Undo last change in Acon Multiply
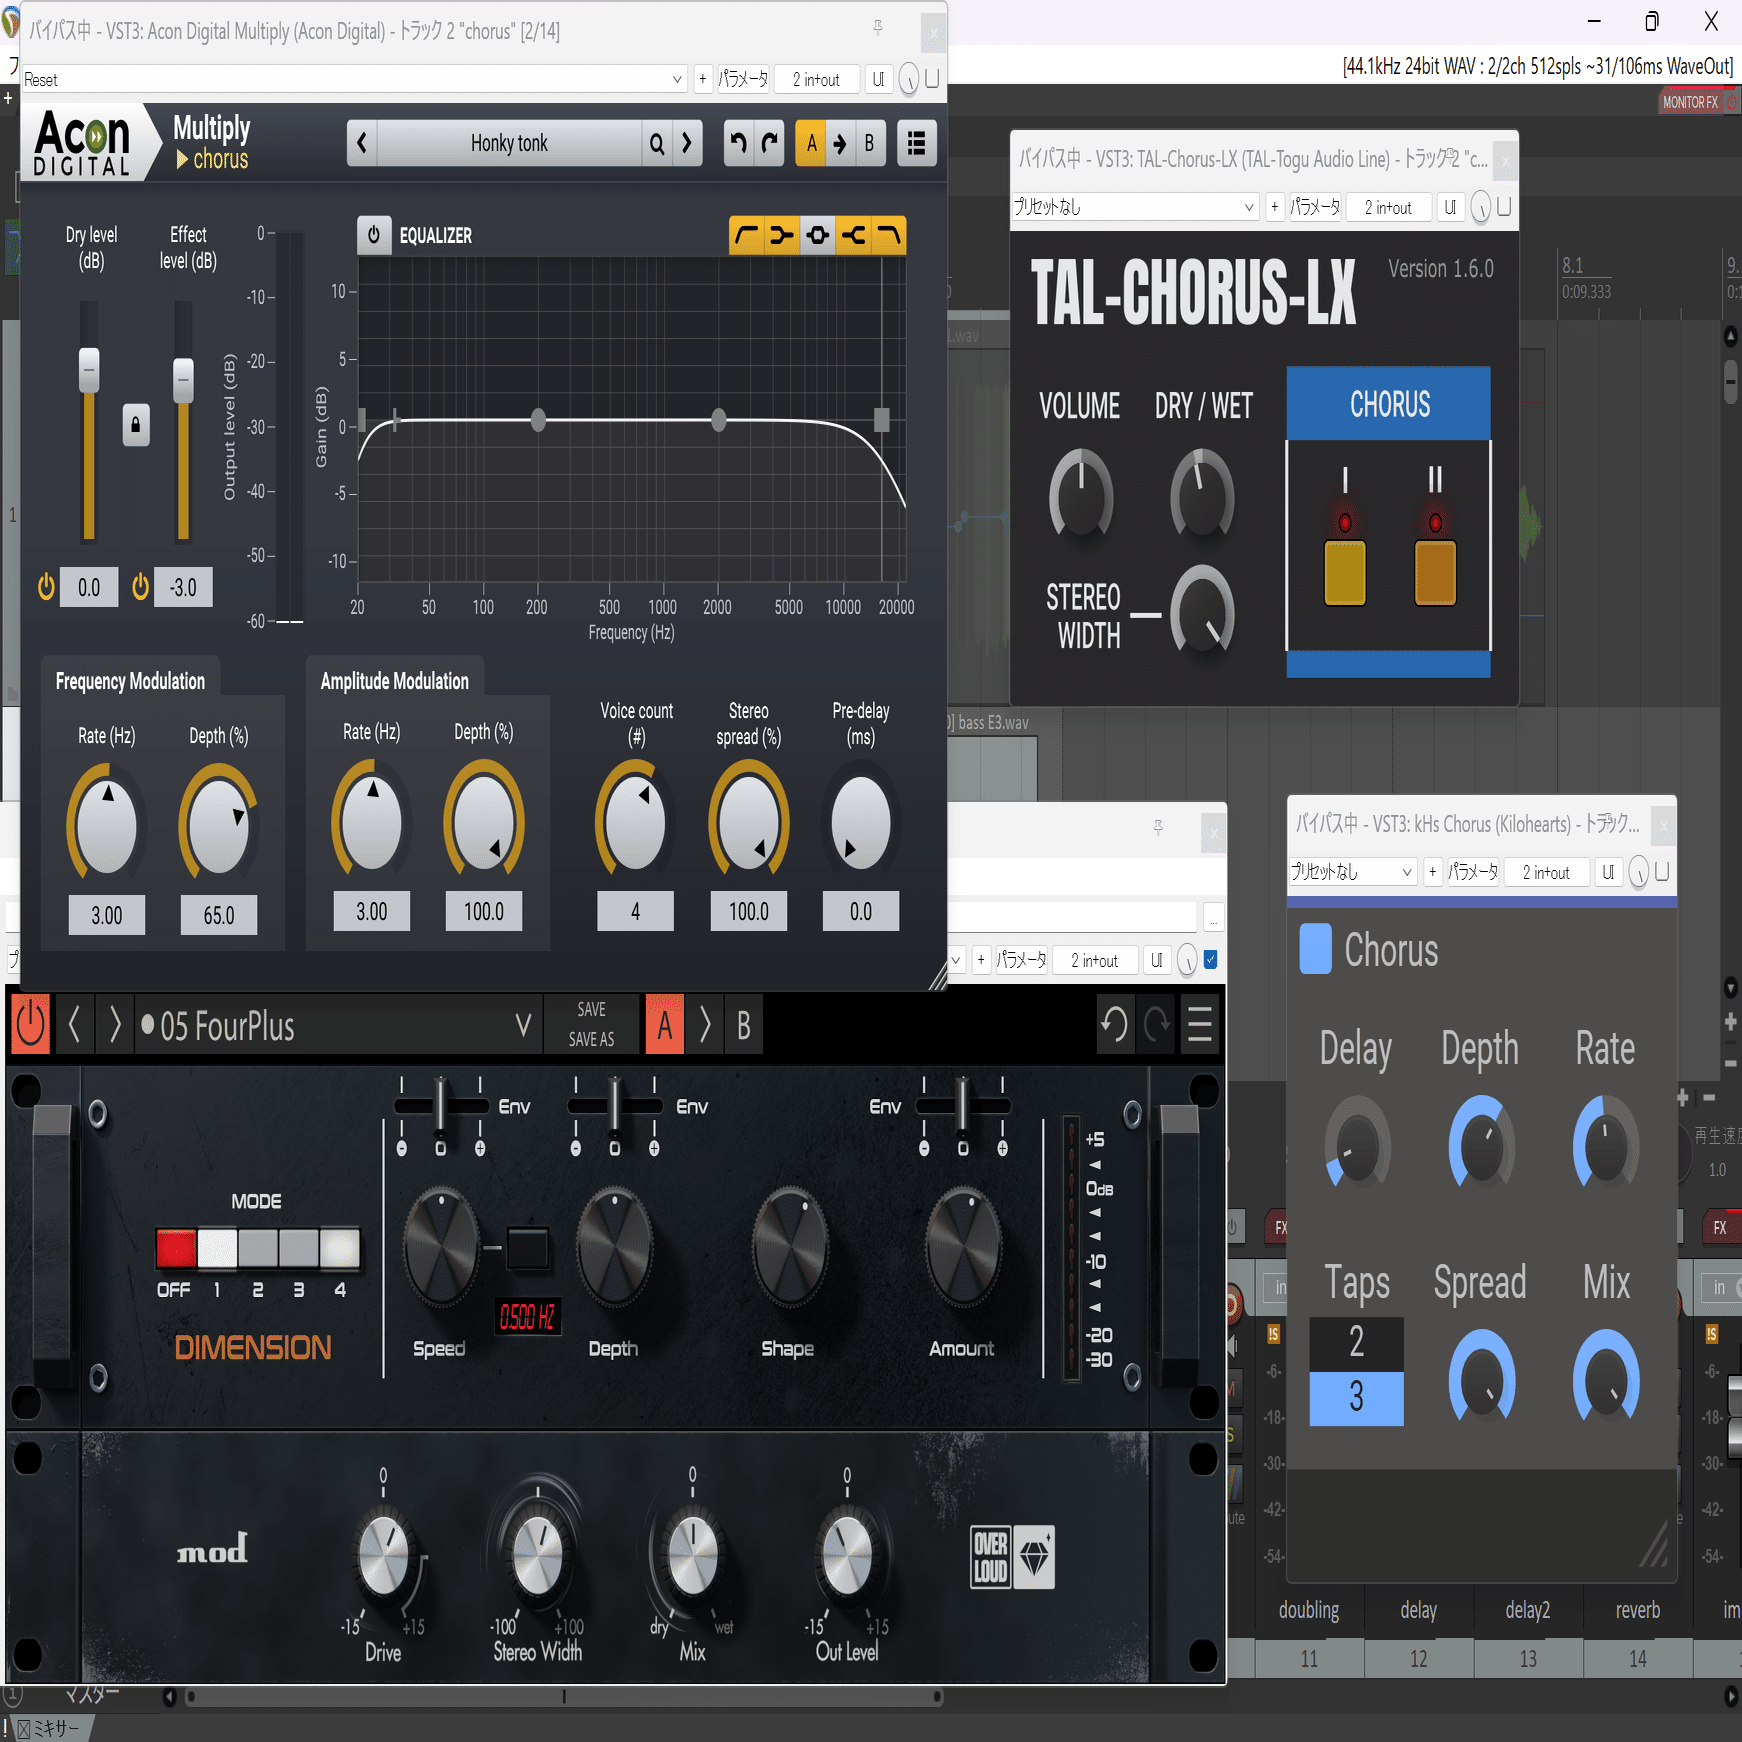Screen dimensions: 1742x1742 coord(738,143)
